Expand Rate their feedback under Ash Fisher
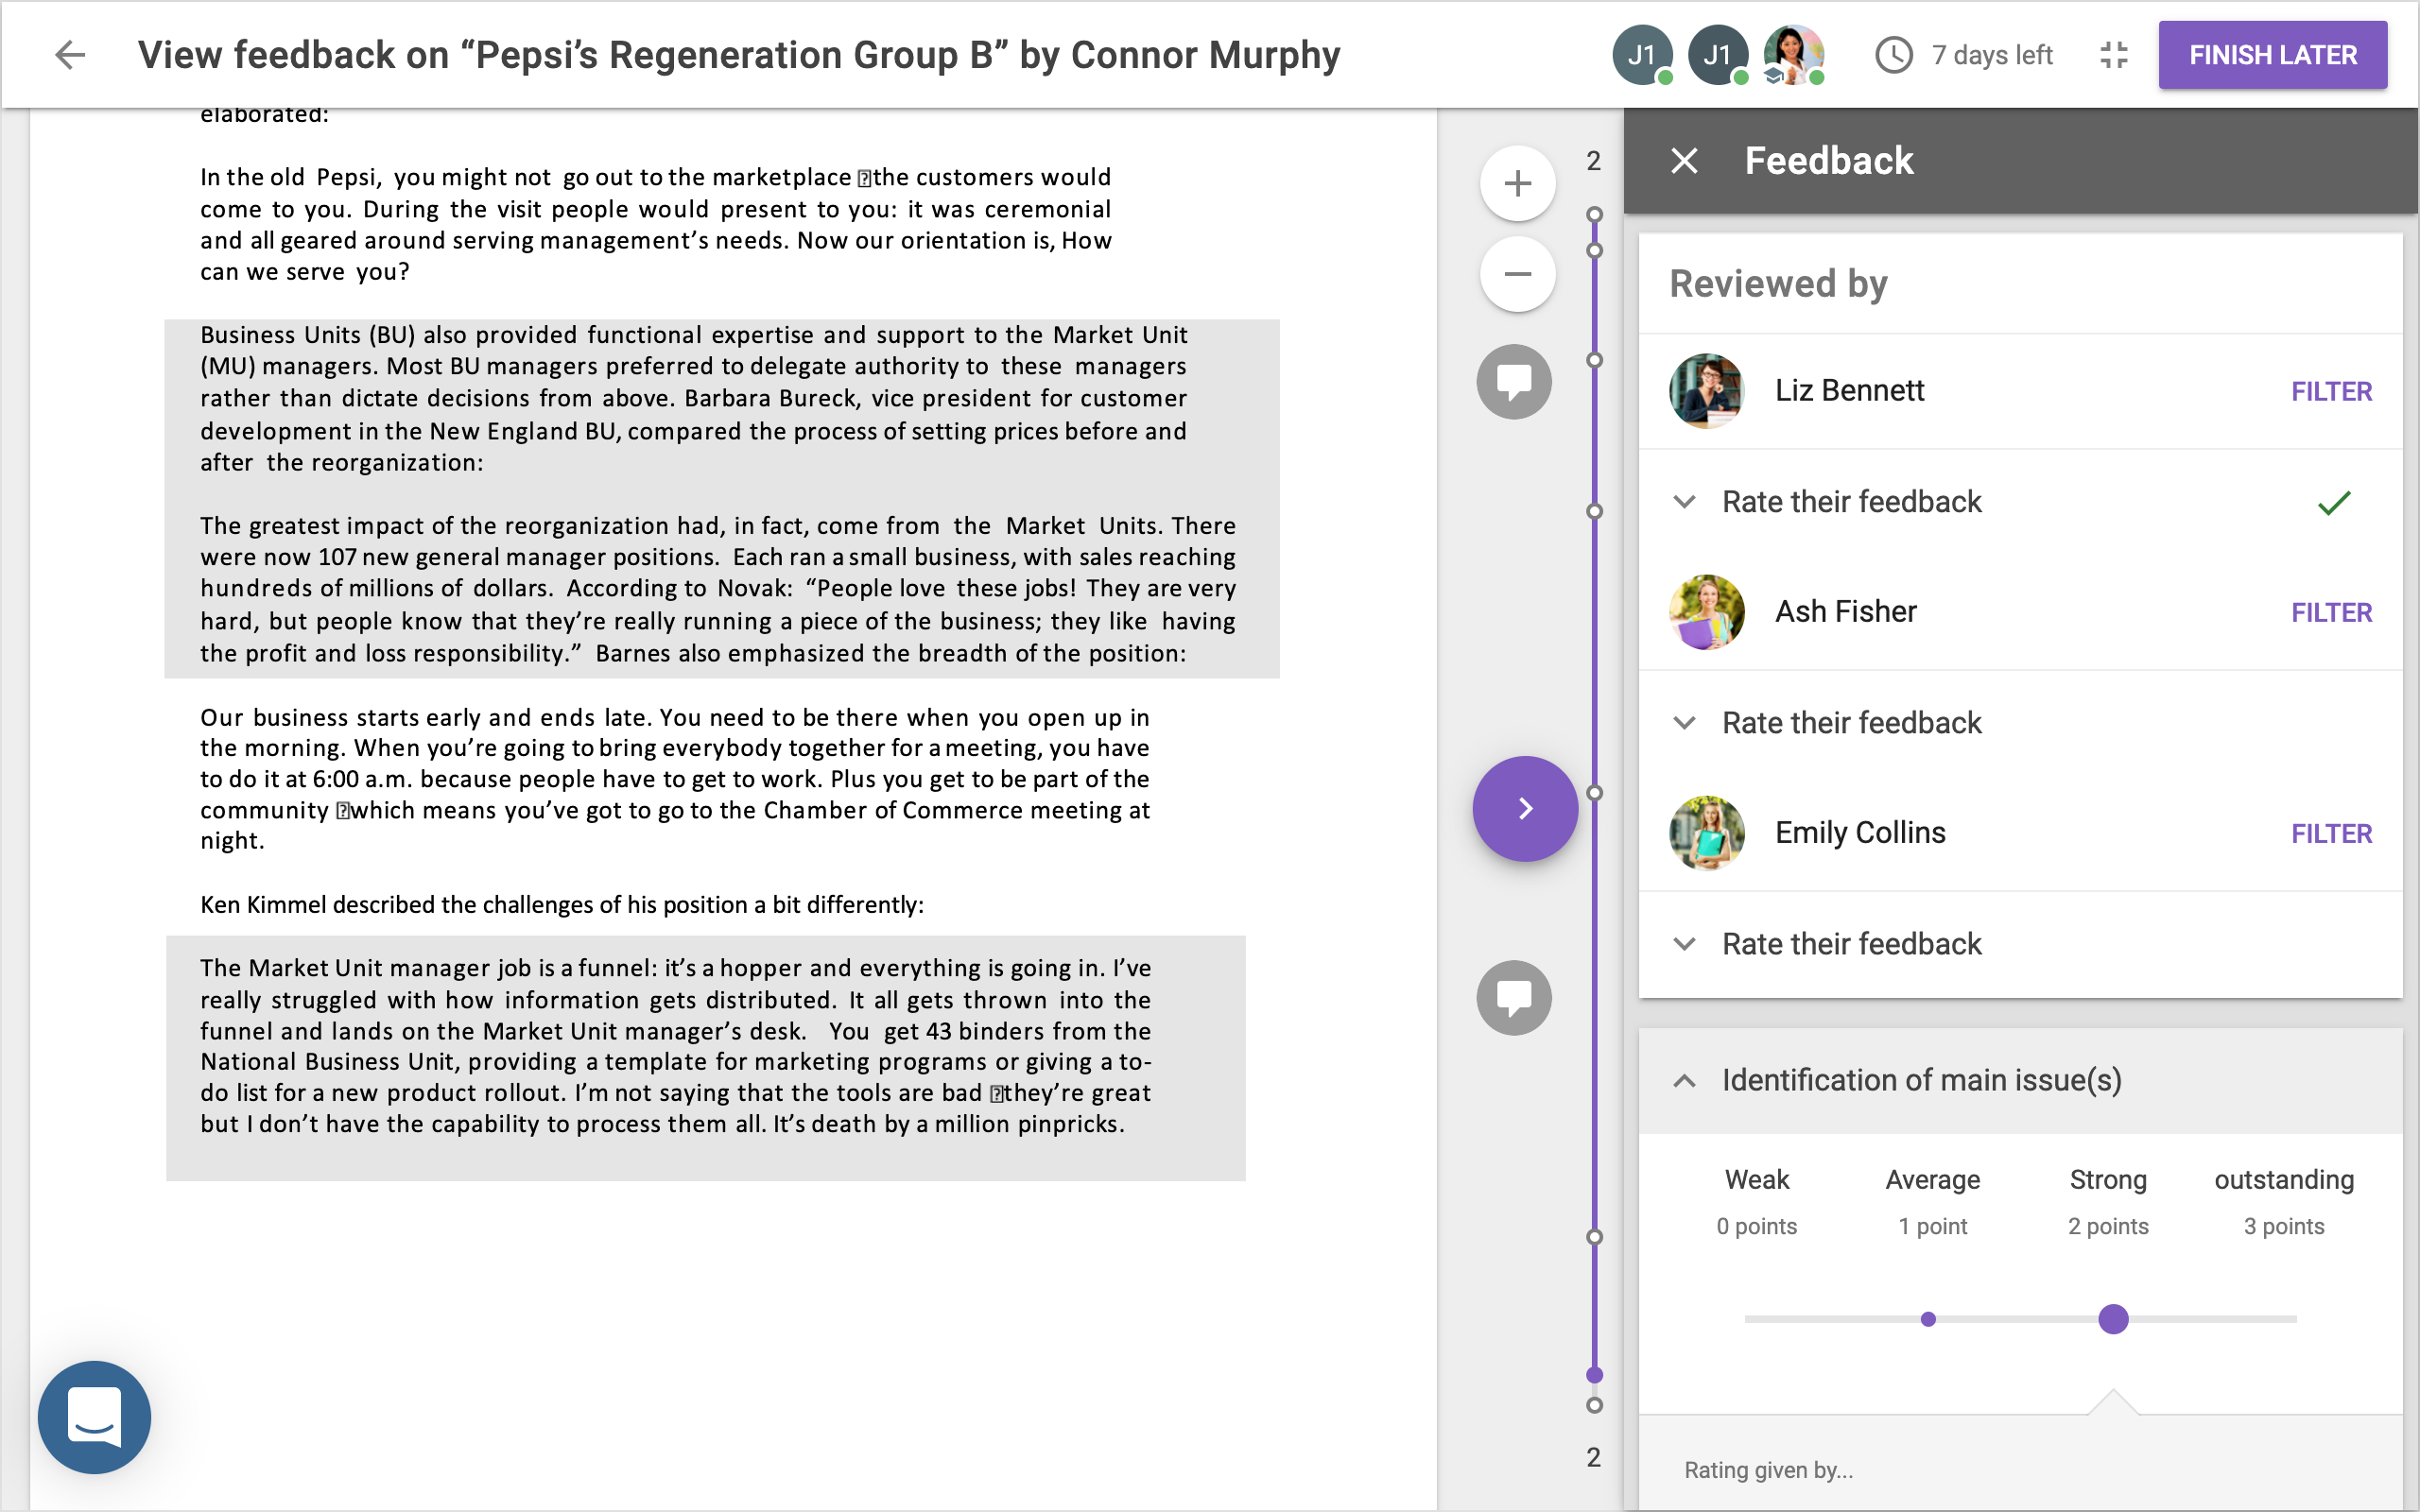This screenshot has width=2420, height=1512. pos(2020,723)
